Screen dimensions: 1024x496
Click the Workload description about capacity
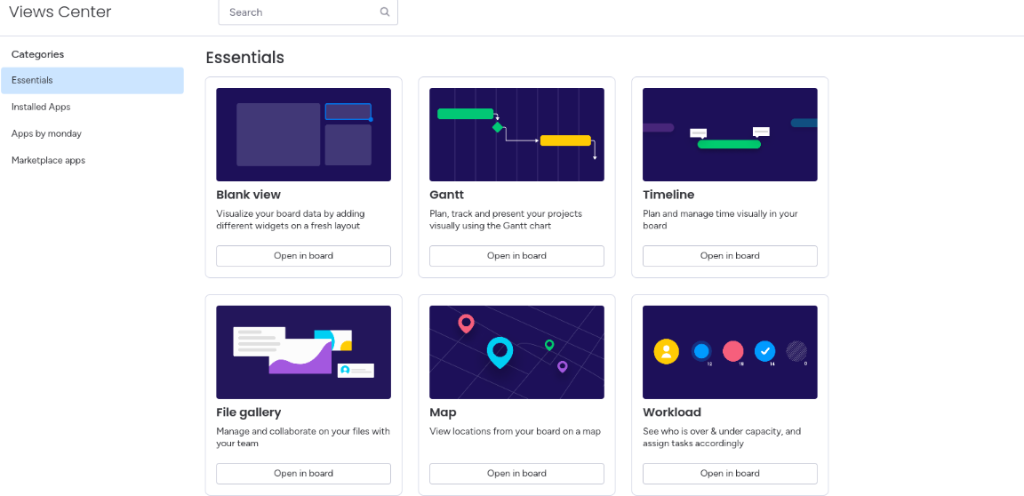(x=722, y=437)
